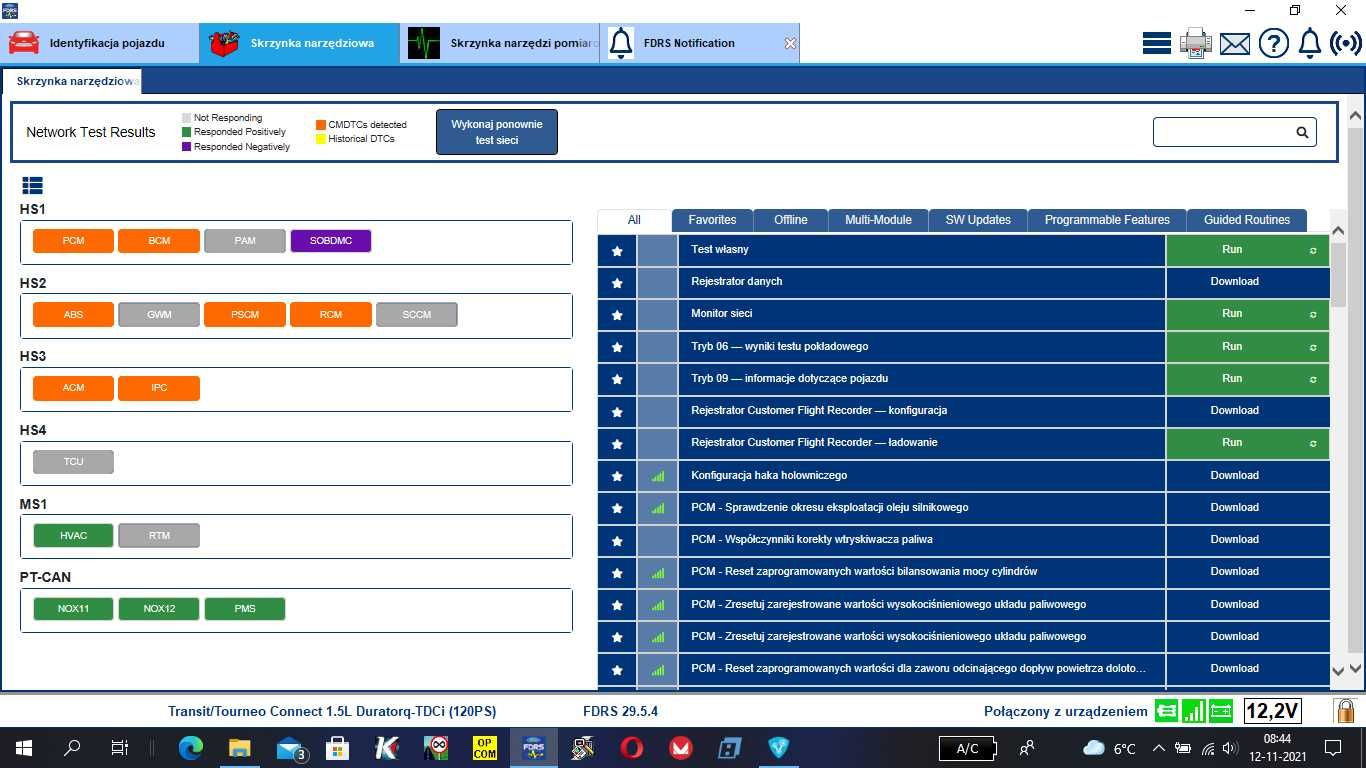Open the help question mark icon
The height and width of the screenshot is (768, 1366).
pos(1273,44)
